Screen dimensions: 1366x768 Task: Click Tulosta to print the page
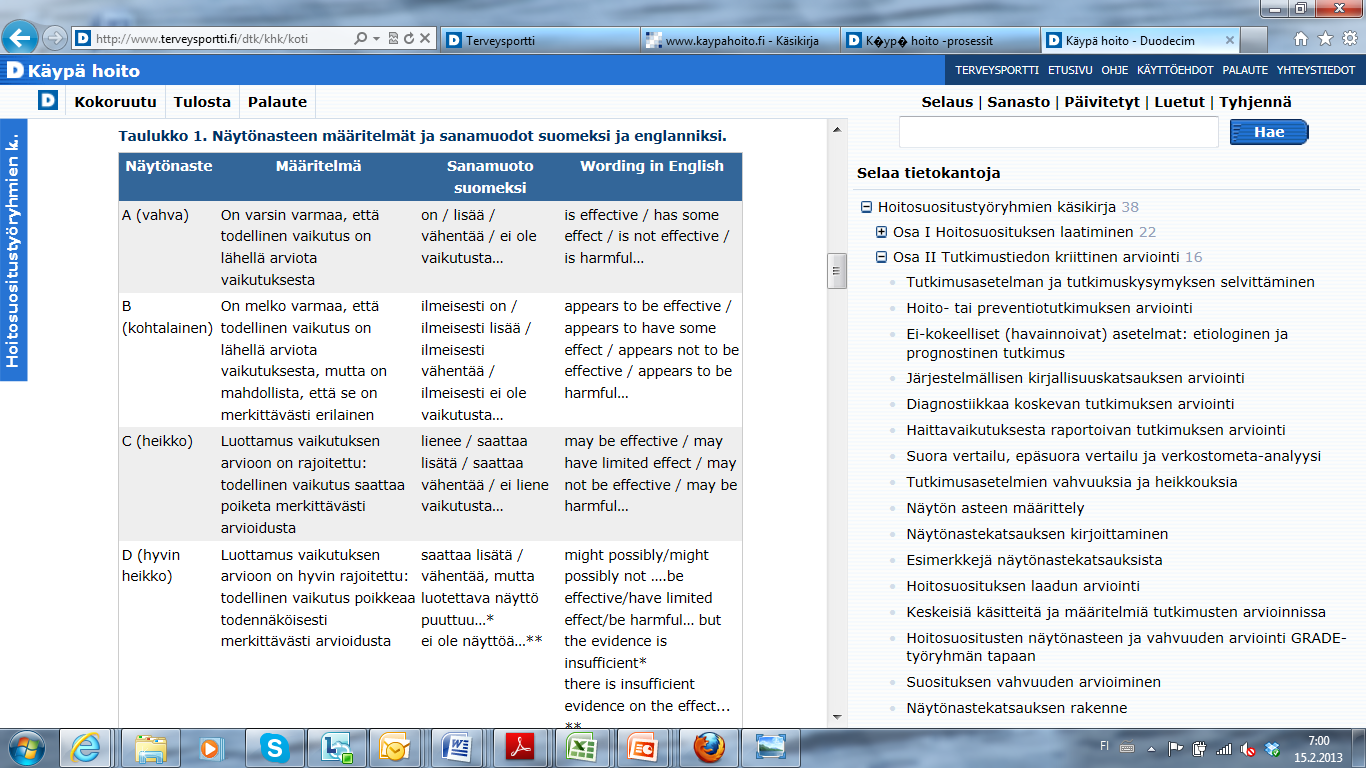202,101
